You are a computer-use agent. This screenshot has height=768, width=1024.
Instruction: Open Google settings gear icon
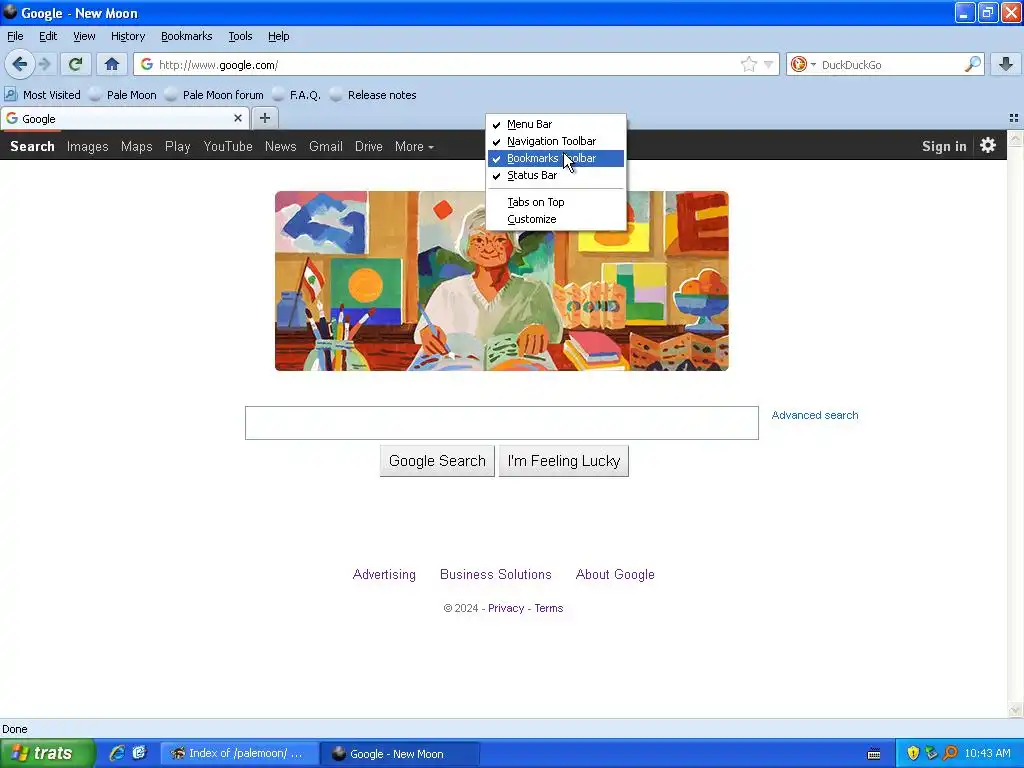click(x=987, y=145)
